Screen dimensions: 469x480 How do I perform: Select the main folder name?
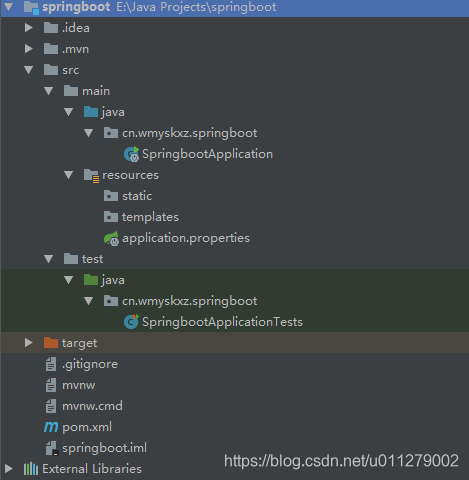(96, 91)
